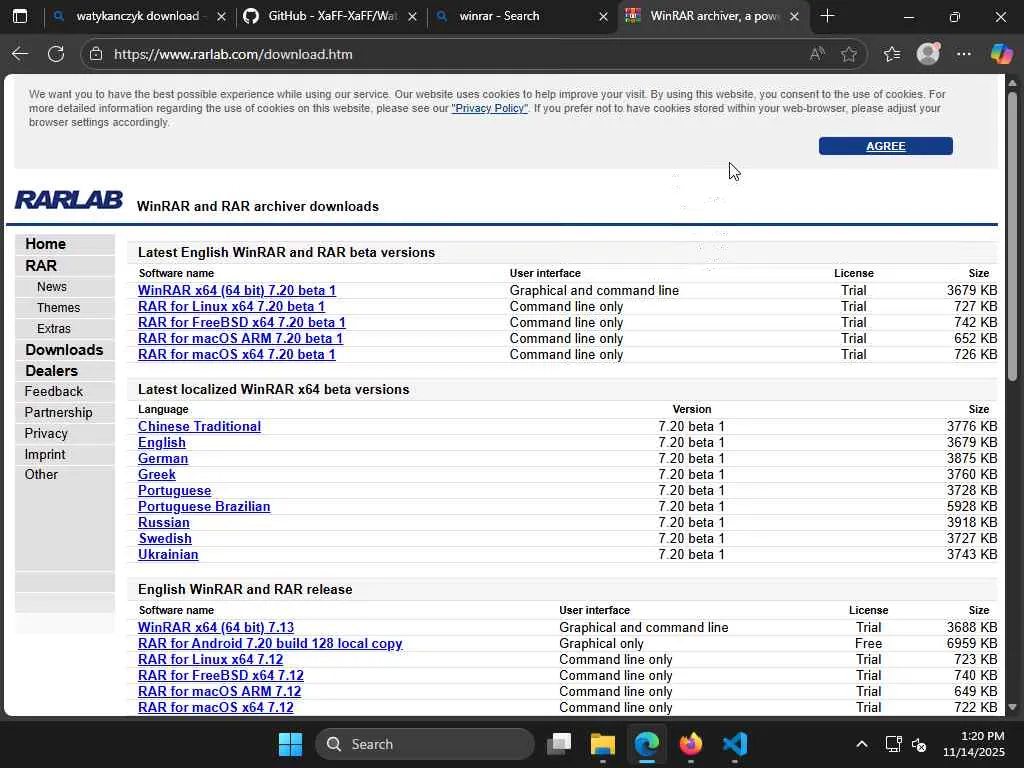Show hidden system tray icons chevron

point(862,744)
